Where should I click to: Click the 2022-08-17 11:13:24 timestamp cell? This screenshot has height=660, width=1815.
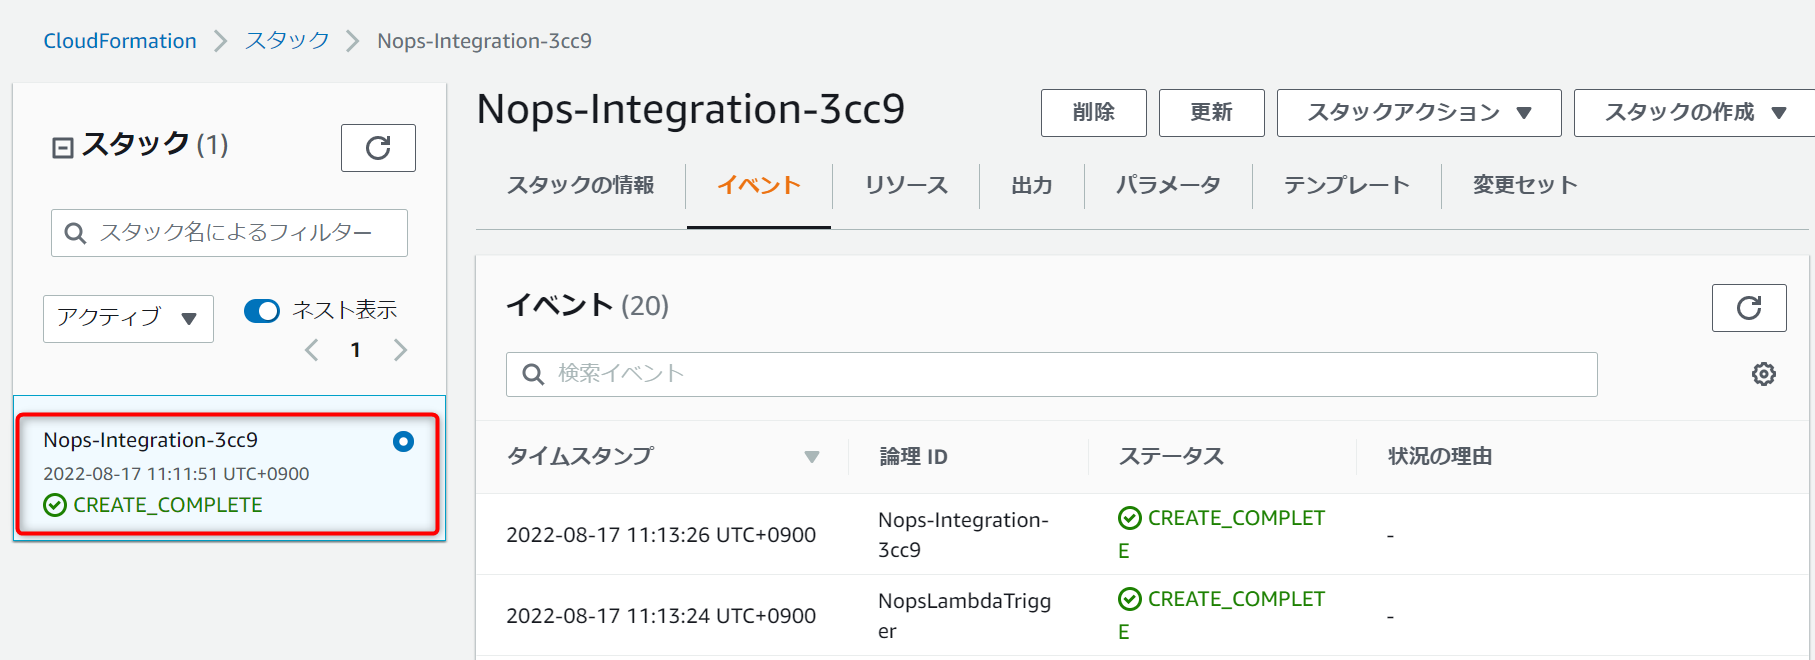click(x=661, y=616)
